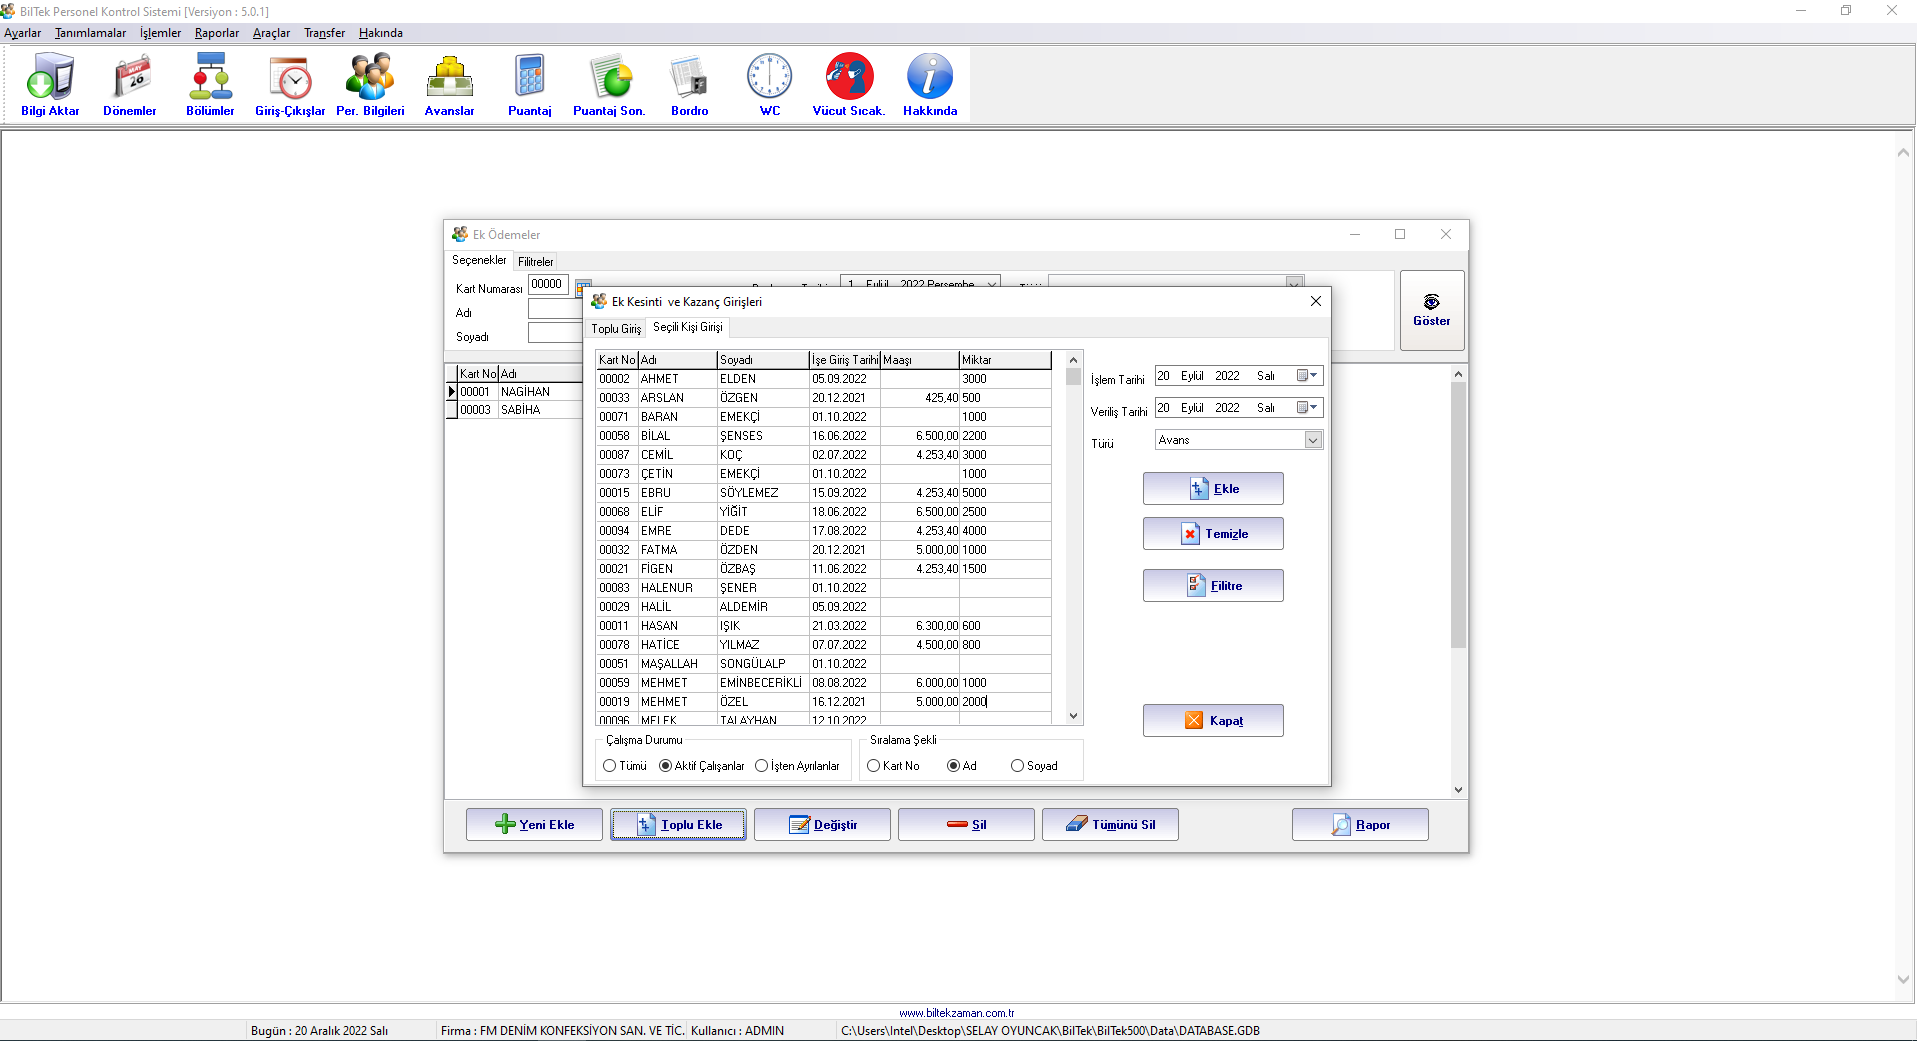1917x1041 pixels.
Task: Click the Temizle button
Action: tap(1213, 534)
